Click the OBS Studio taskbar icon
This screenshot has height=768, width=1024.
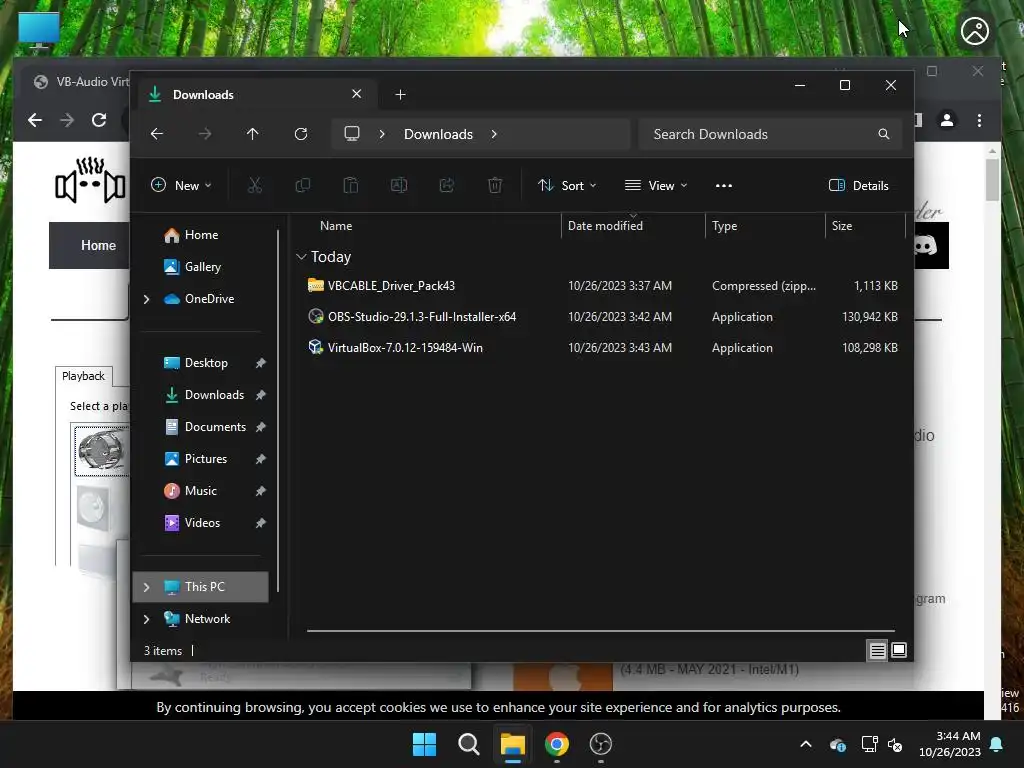pyautogui.click(x=601, y=744)
